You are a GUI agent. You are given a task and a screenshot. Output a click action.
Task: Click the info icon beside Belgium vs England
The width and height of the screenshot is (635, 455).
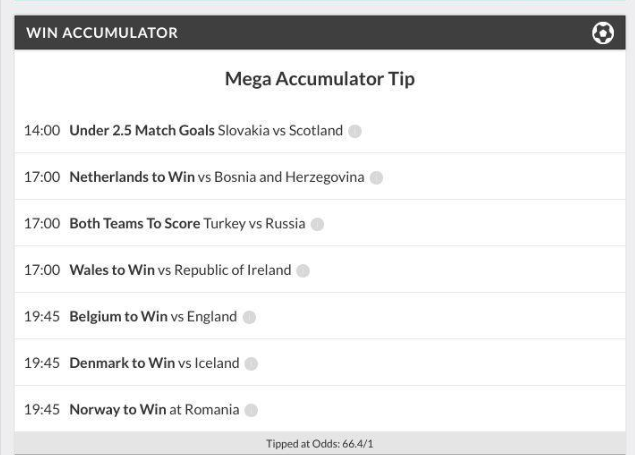pos(249,317)
